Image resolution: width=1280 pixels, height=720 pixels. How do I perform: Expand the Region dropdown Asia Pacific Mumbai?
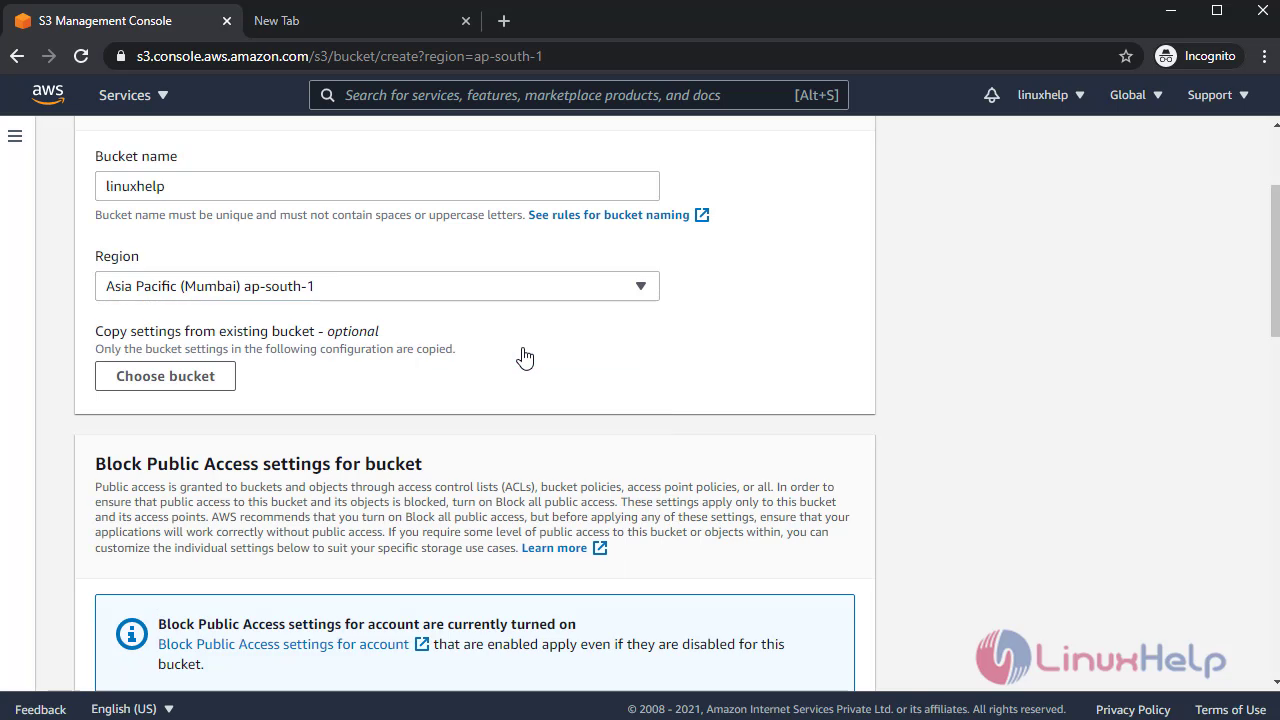pyautogui.click(x=377, y=286)
